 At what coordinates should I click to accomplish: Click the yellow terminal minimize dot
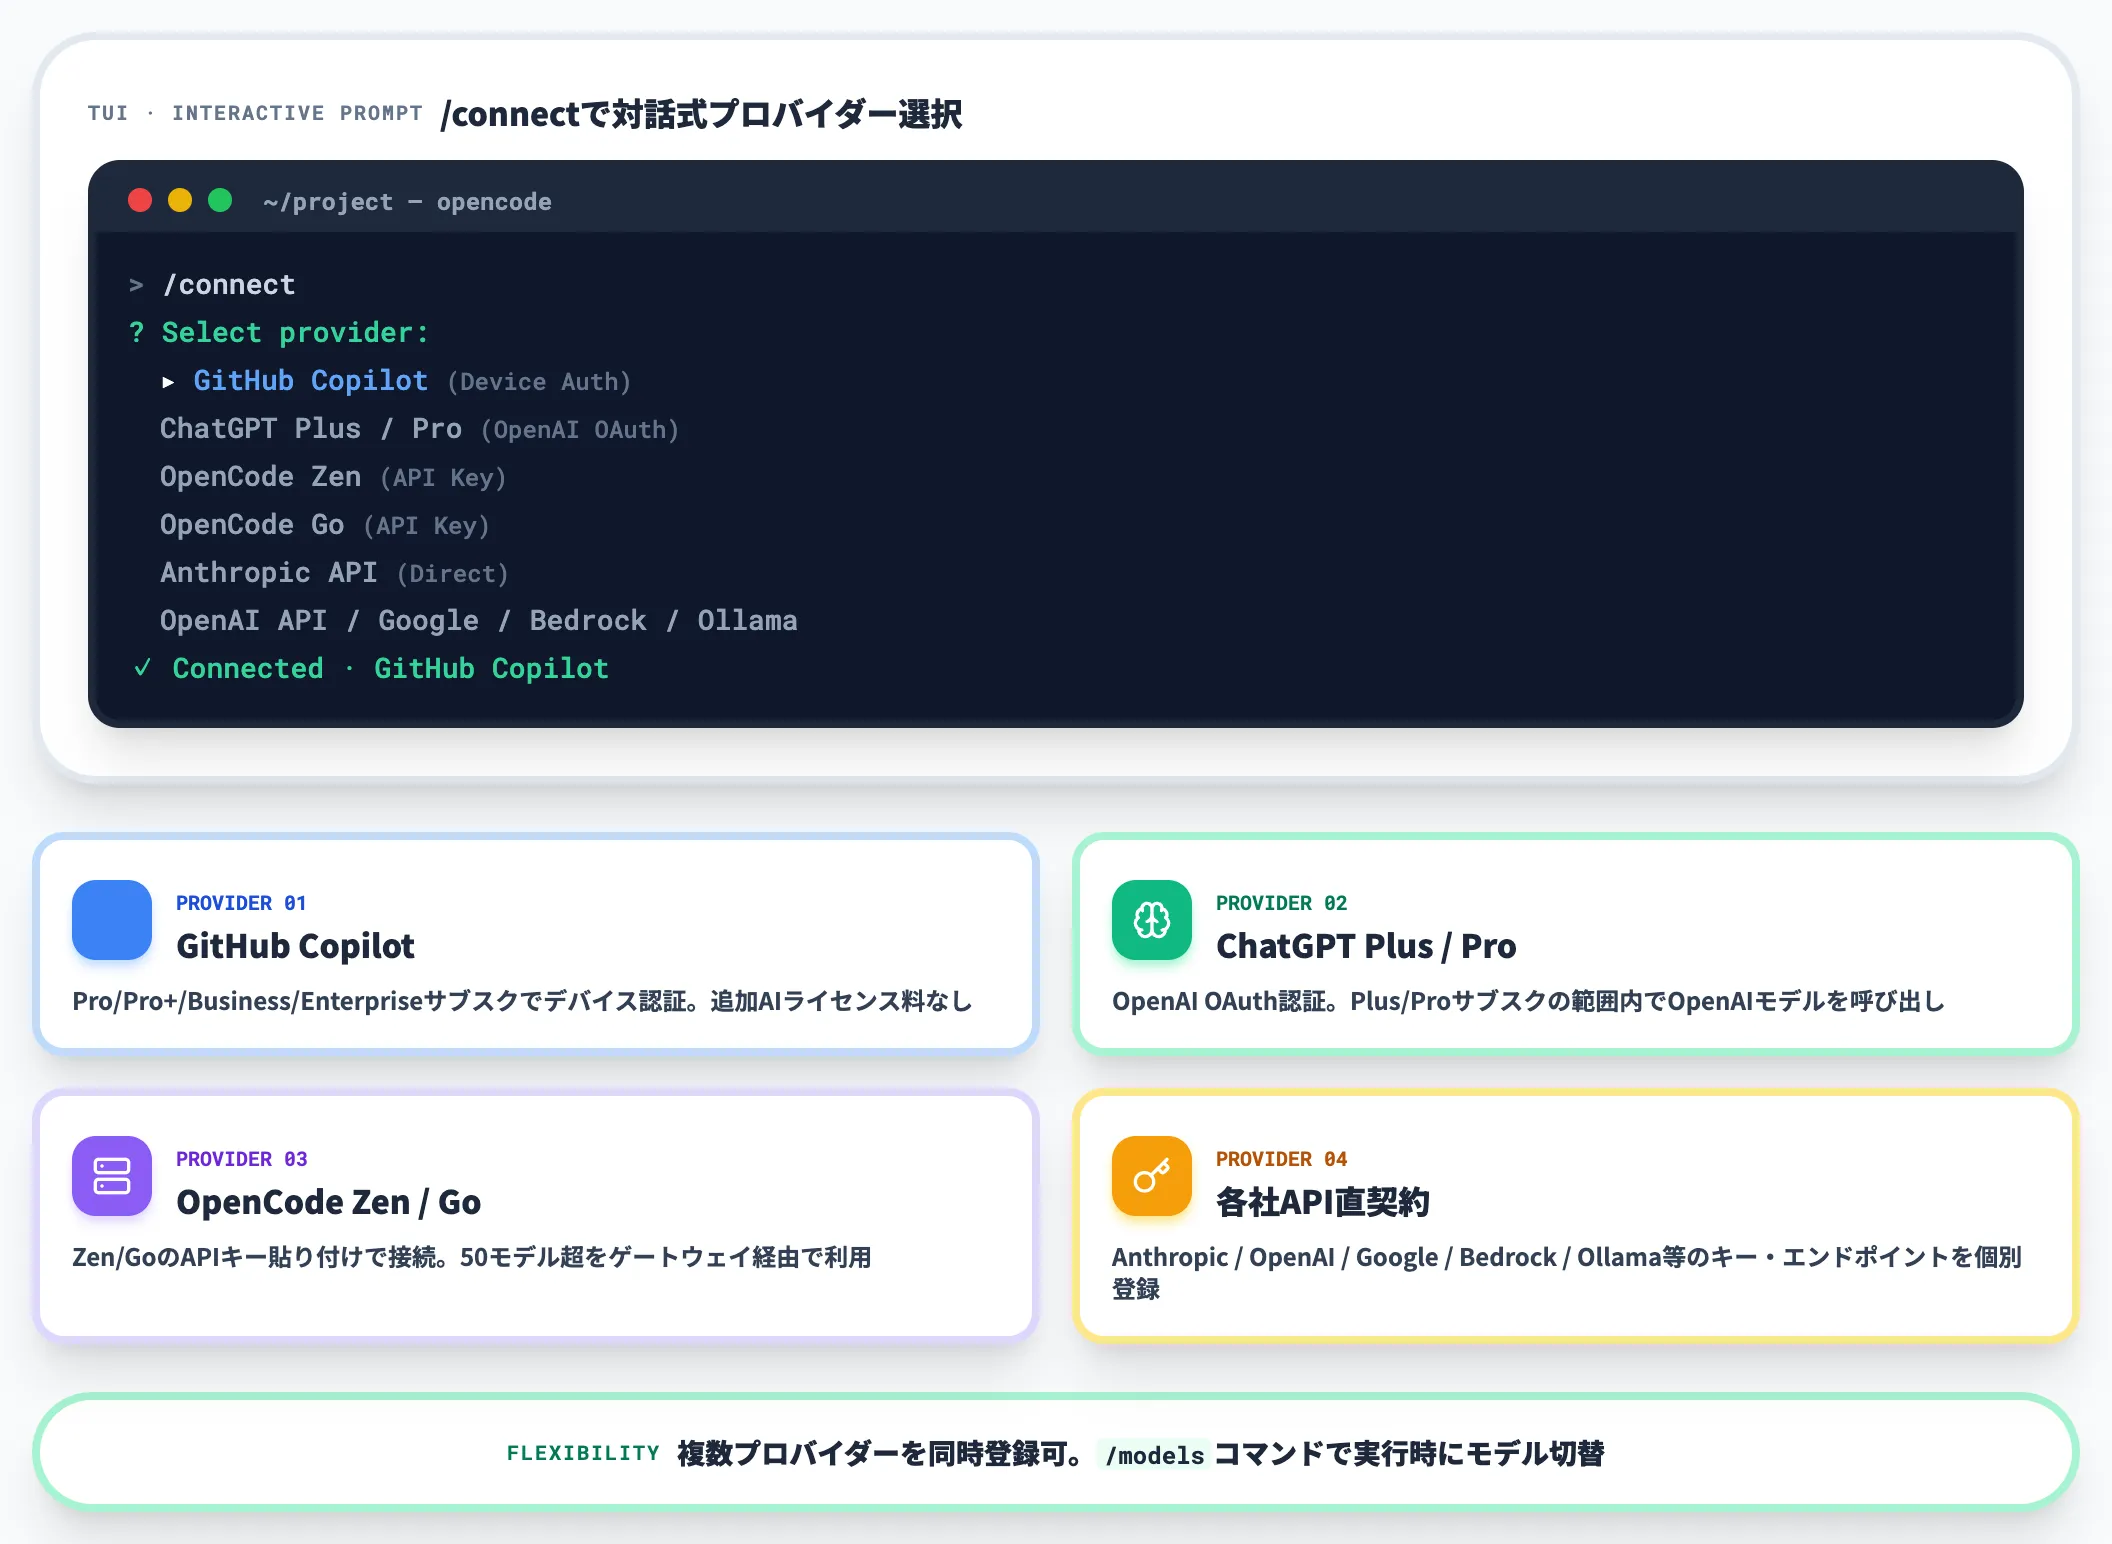click(180, 201)
